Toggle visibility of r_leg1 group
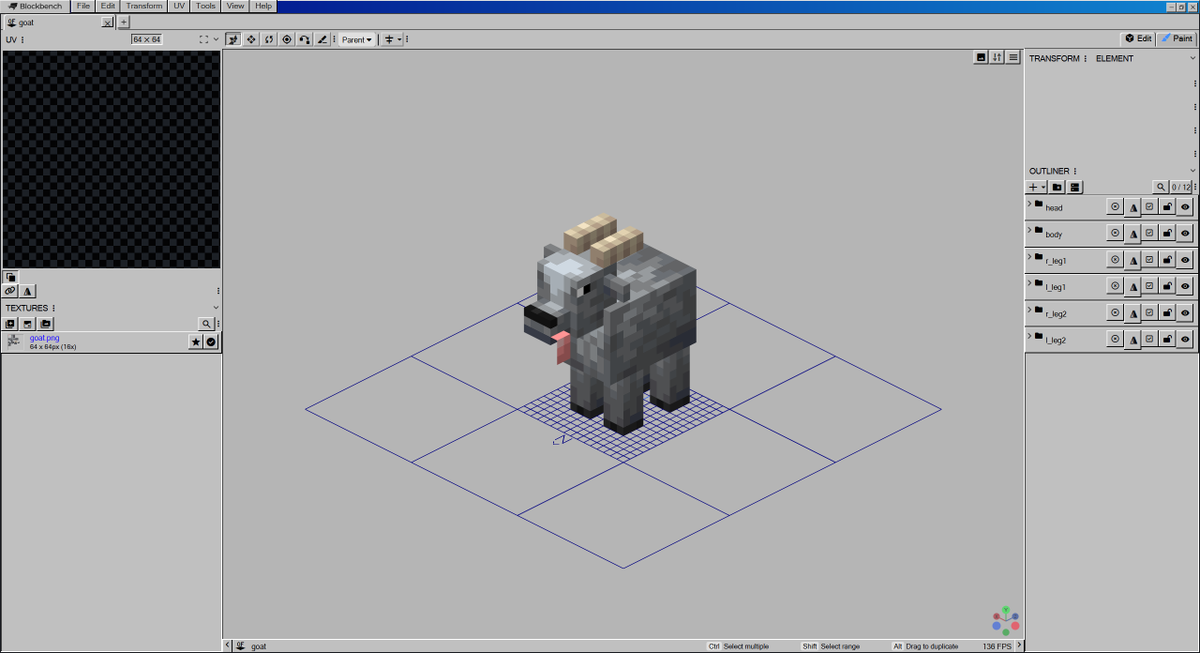Viewport: 1200px width, 653px height. [1185, 260]
